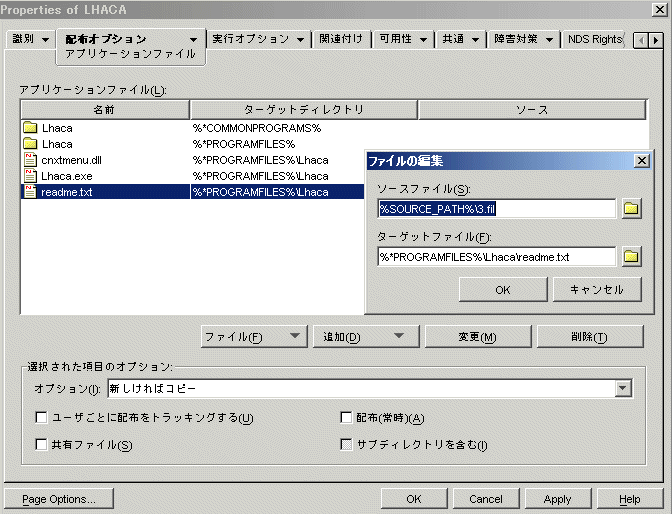Enable 配布(常時) checkbox
672x514 pixels.
(346, 417)
